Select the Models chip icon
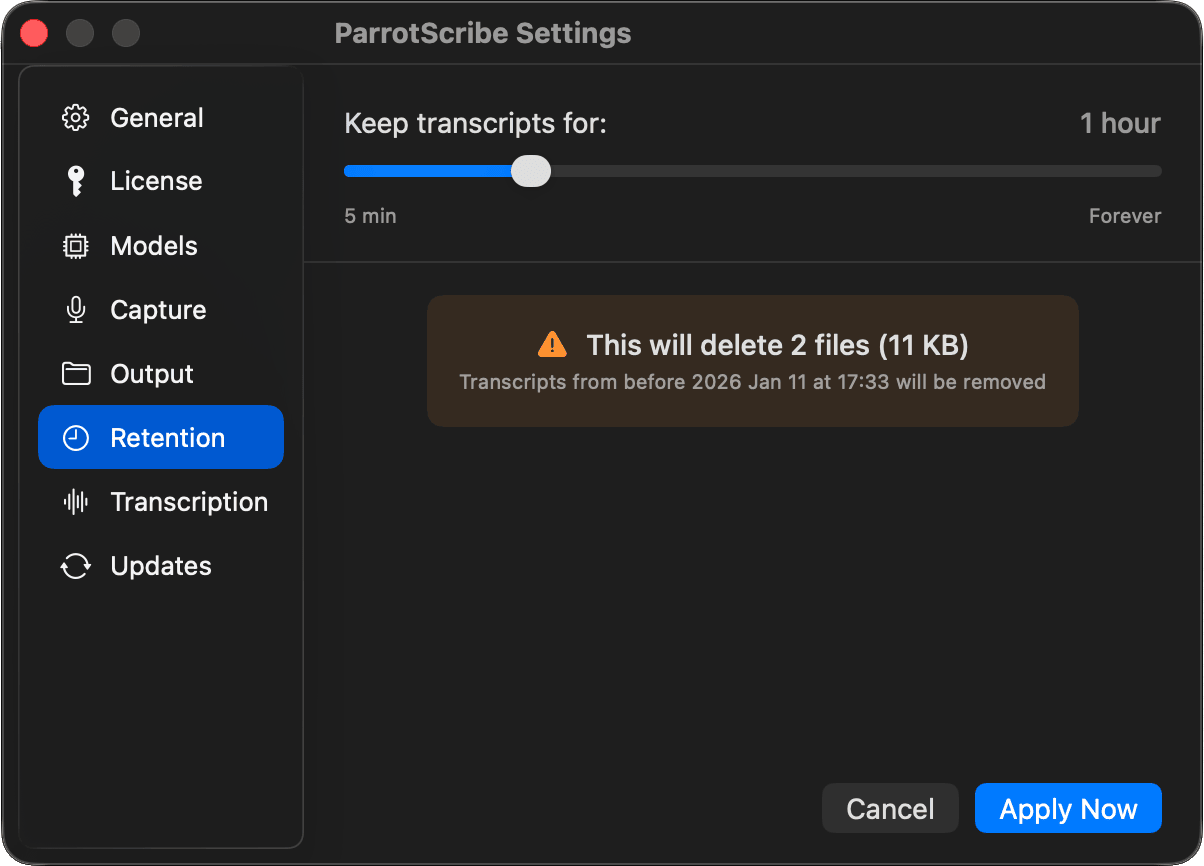This screenshot has height=866, width=1204. point(76,246)
